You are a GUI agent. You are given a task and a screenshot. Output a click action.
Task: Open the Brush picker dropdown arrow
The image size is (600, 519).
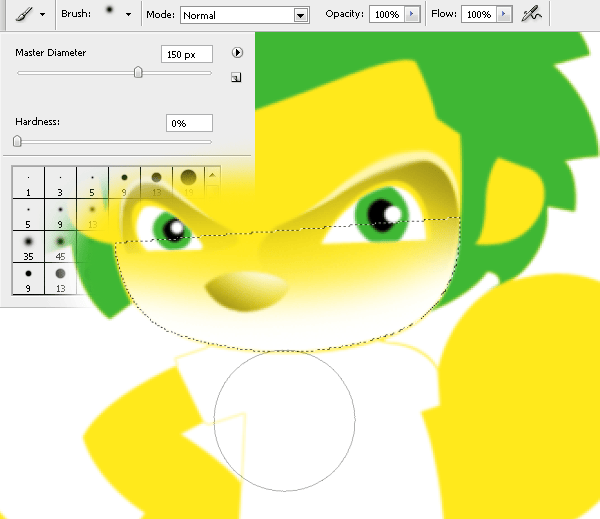click(128, 16)
